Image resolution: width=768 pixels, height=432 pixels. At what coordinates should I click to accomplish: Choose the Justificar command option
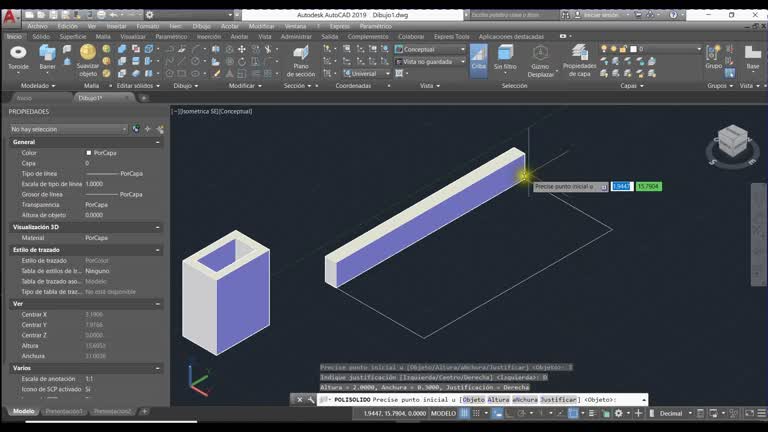tap(558, 400)
